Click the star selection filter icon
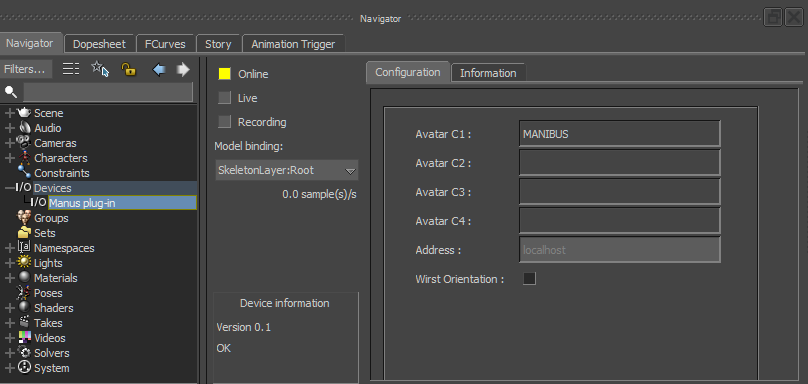The image size is (808, 384). coord(100,69)
